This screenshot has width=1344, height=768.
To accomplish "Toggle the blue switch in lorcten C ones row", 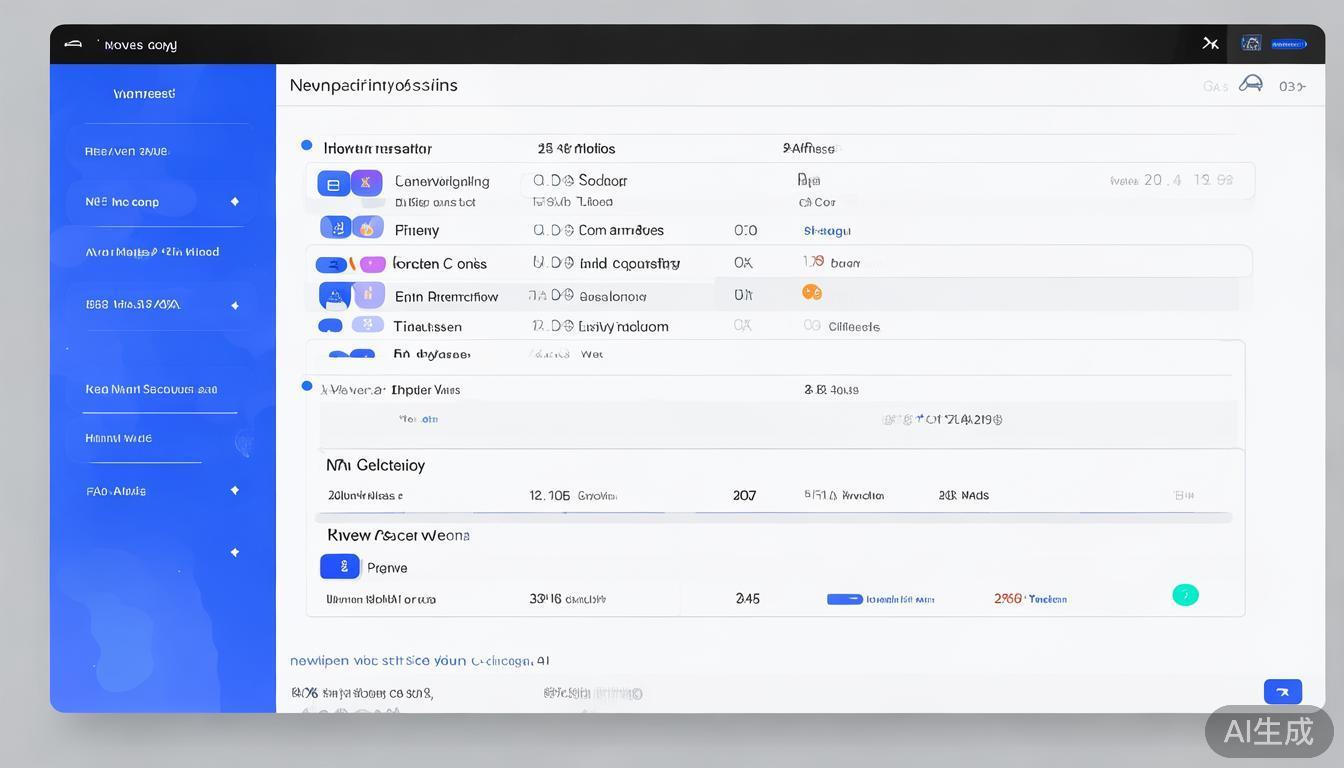I will click(331, 265).
